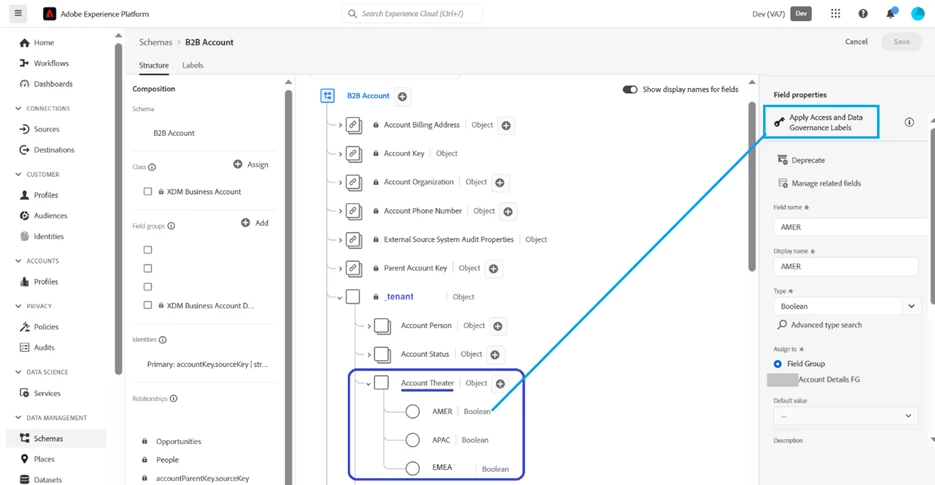Image resolution: width=935 pixels, height=485 pixels.
Task: Collapse the PRIVACY section
Action: 18,306
